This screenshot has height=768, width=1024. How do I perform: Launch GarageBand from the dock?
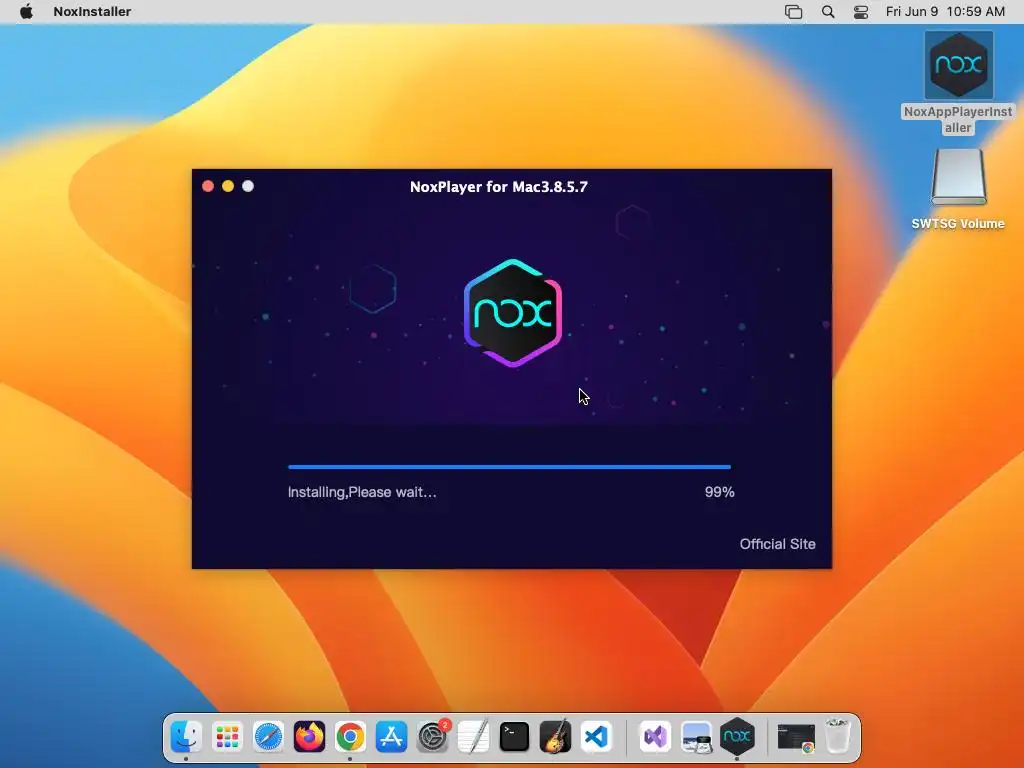coord(555,737)
